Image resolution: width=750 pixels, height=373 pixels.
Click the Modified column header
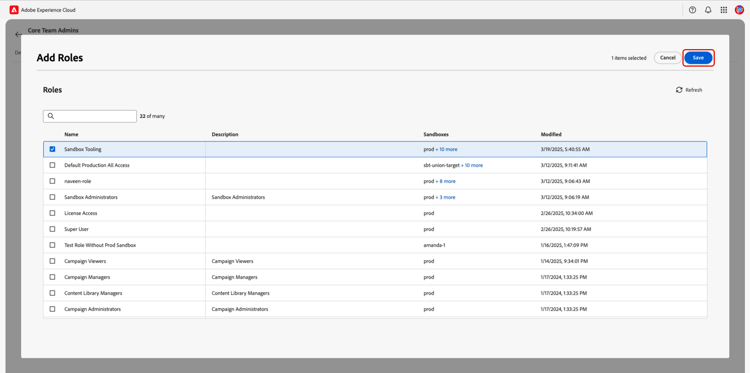point(551,134)
